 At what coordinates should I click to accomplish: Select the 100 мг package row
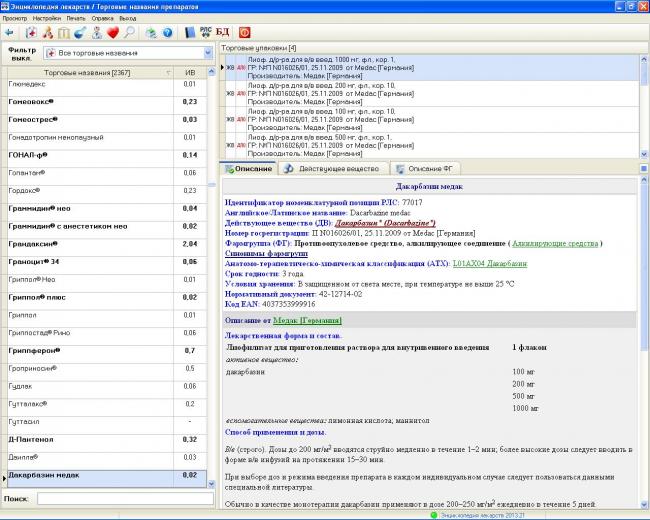click(432, 119)
